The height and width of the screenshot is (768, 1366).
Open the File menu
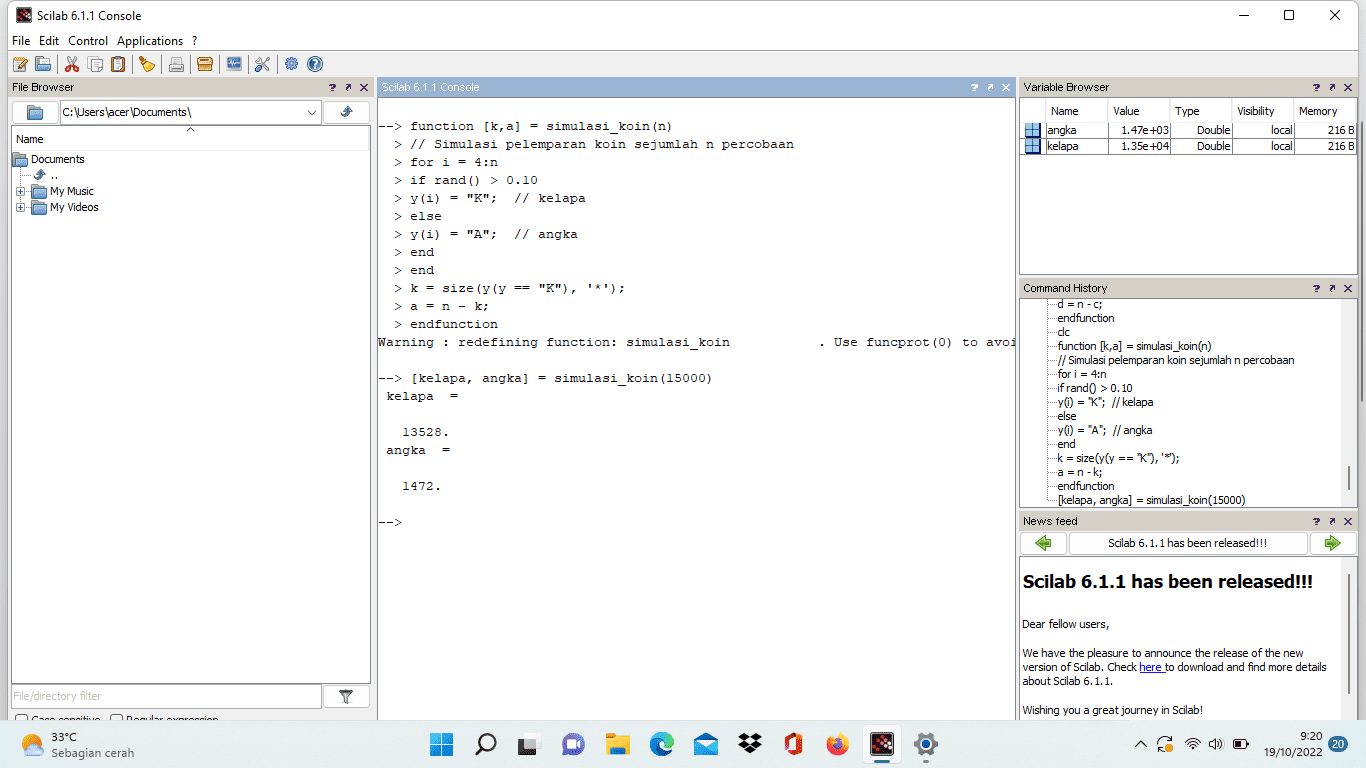[x=21, y=41]
